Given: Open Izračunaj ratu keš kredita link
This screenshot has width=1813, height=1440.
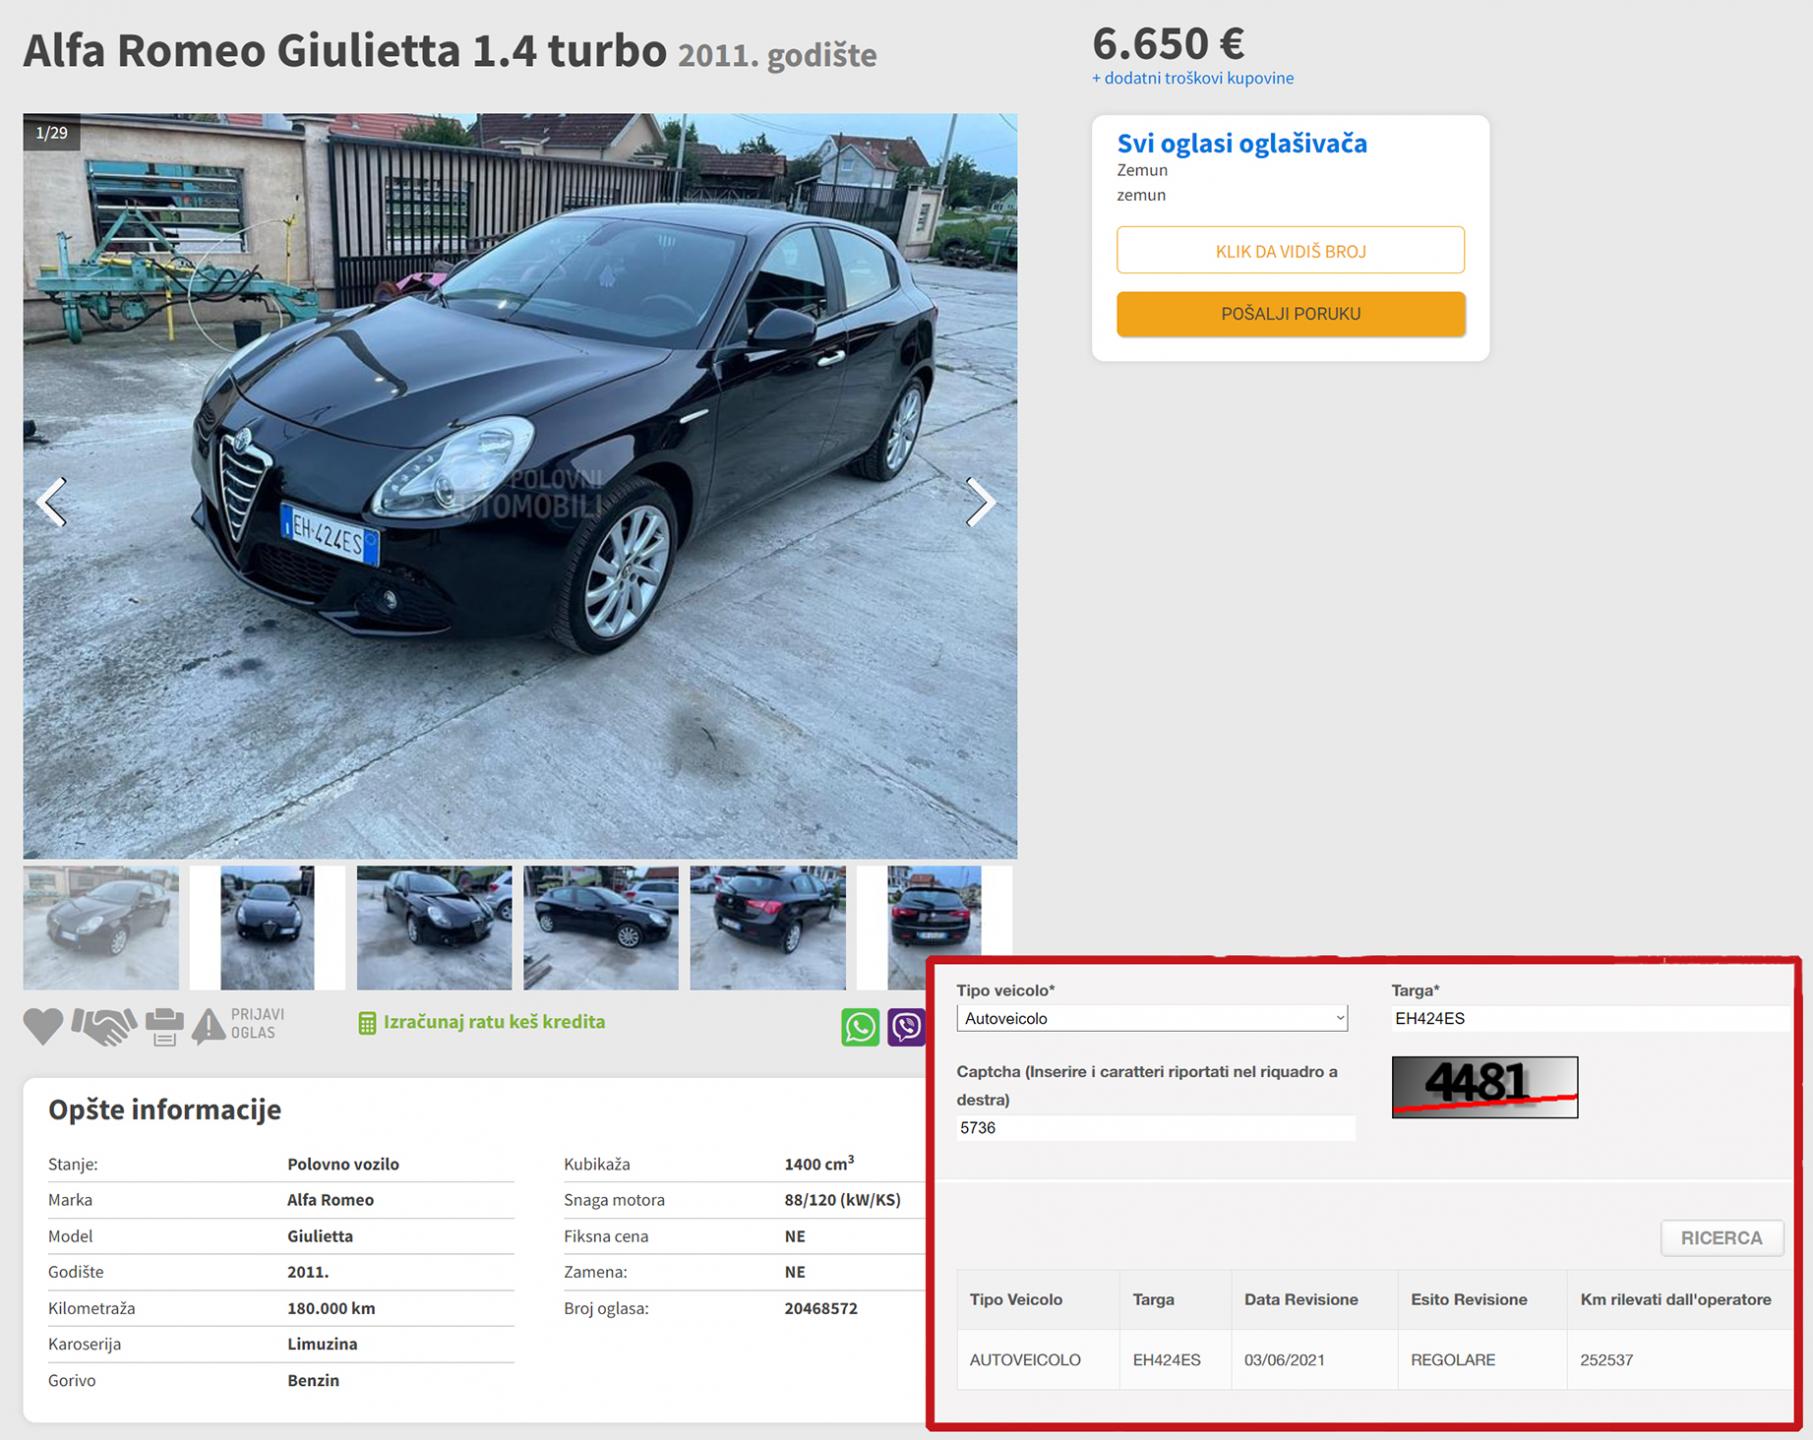Looking at the screenshot, I should click(x=494, y=1022).
